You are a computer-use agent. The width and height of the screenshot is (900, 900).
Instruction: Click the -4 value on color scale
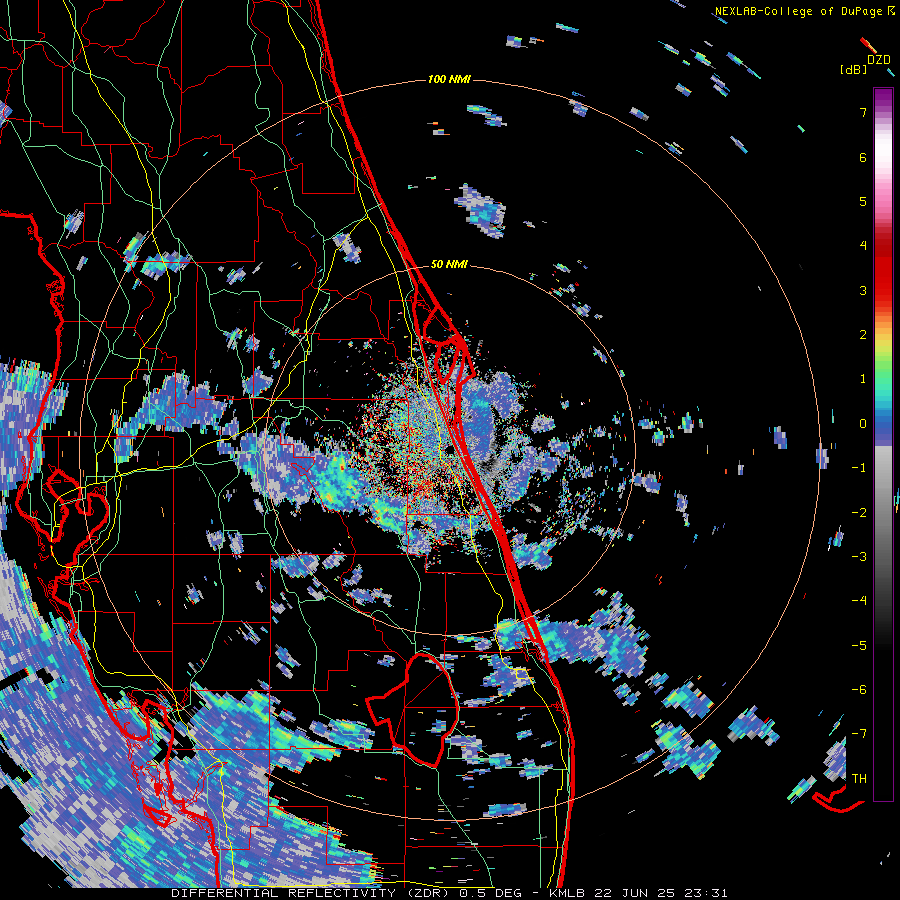pyautogui.click(x=859, y=601)
